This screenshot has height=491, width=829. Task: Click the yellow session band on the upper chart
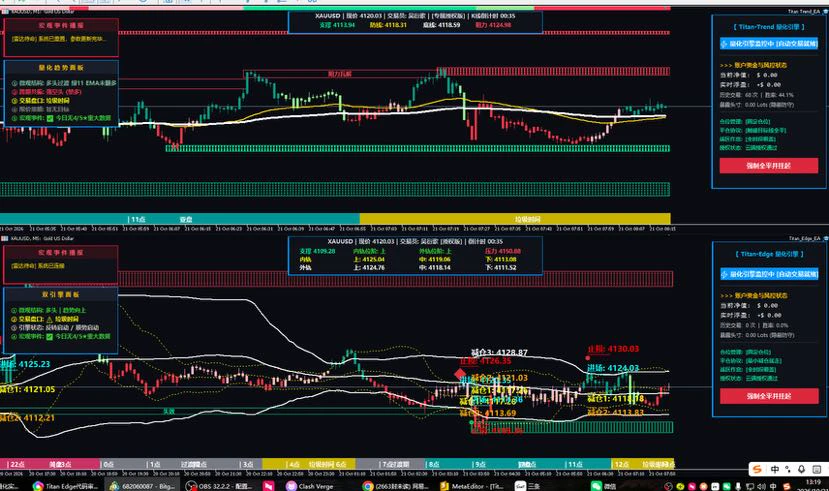515,219
